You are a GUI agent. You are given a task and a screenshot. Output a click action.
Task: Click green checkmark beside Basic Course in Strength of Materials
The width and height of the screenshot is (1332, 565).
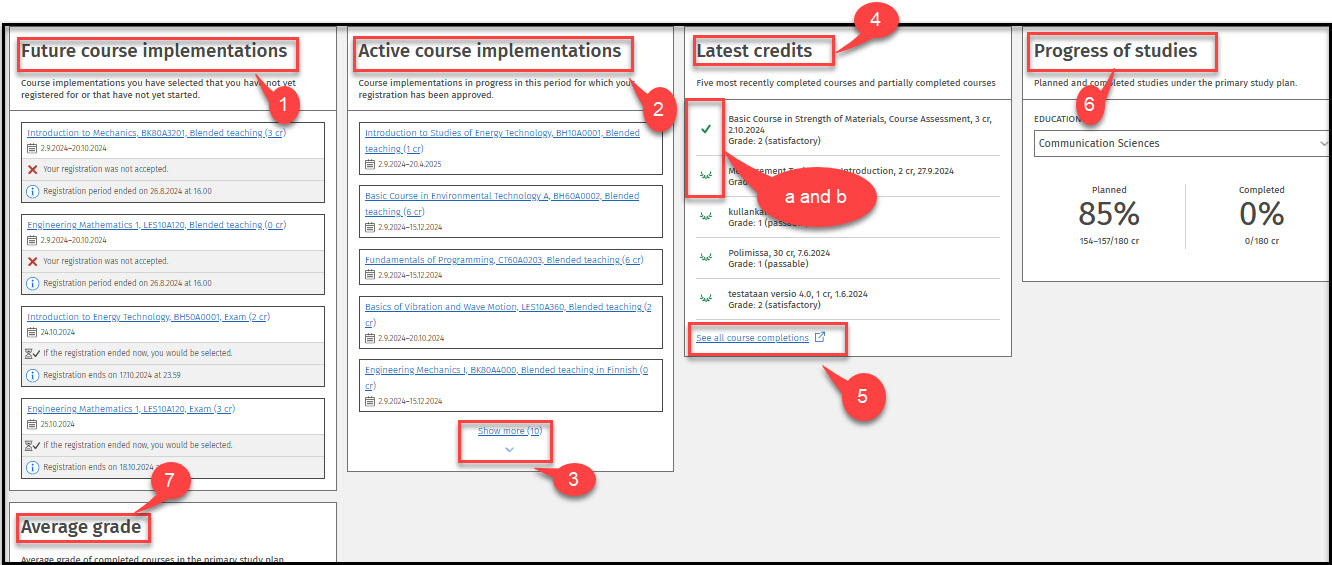[706, 129]
